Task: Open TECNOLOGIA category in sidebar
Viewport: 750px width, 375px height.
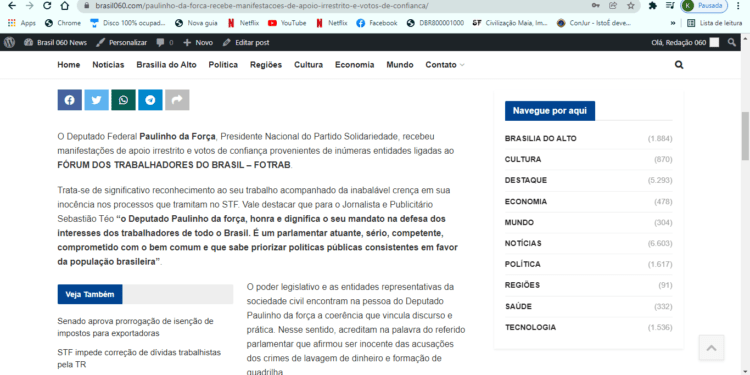Action: (x=530, y=327)
